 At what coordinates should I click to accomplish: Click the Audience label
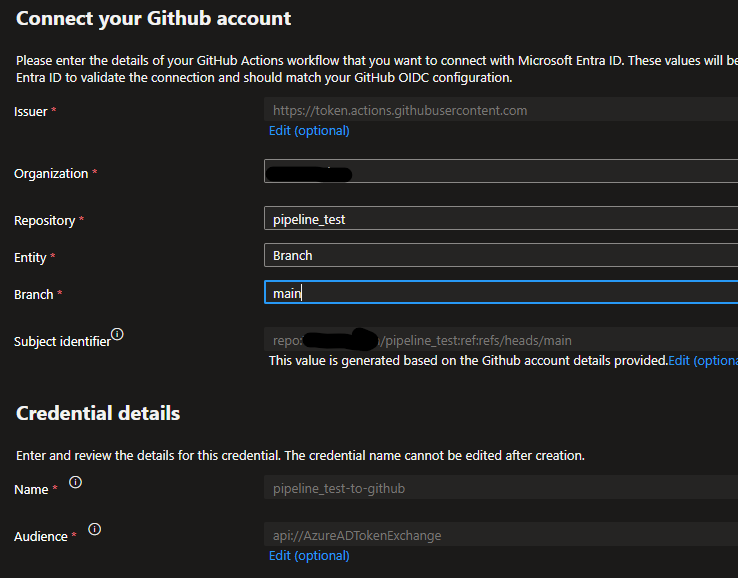(40, 537)
